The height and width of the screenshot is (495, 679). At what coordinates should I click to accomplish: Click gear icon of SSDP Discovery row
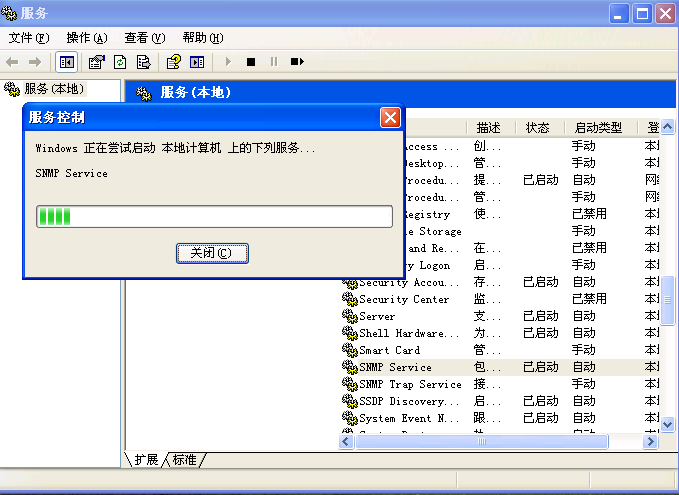click(x=349, y=401)
